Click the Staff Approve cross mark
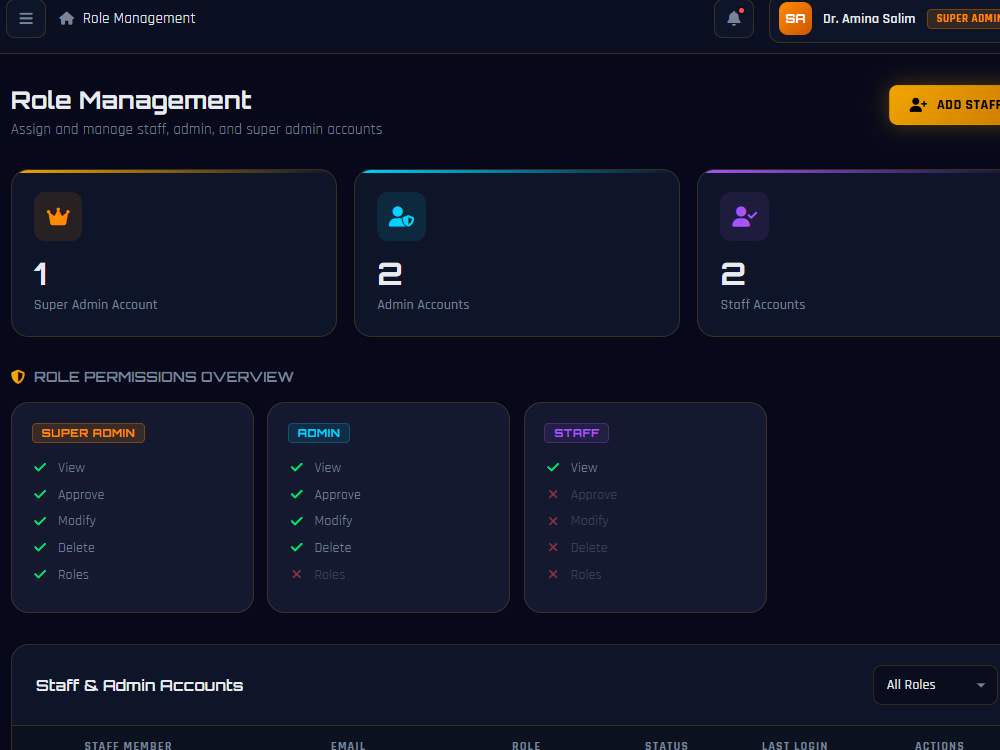1000x750 pixels. tap(553, 494)
